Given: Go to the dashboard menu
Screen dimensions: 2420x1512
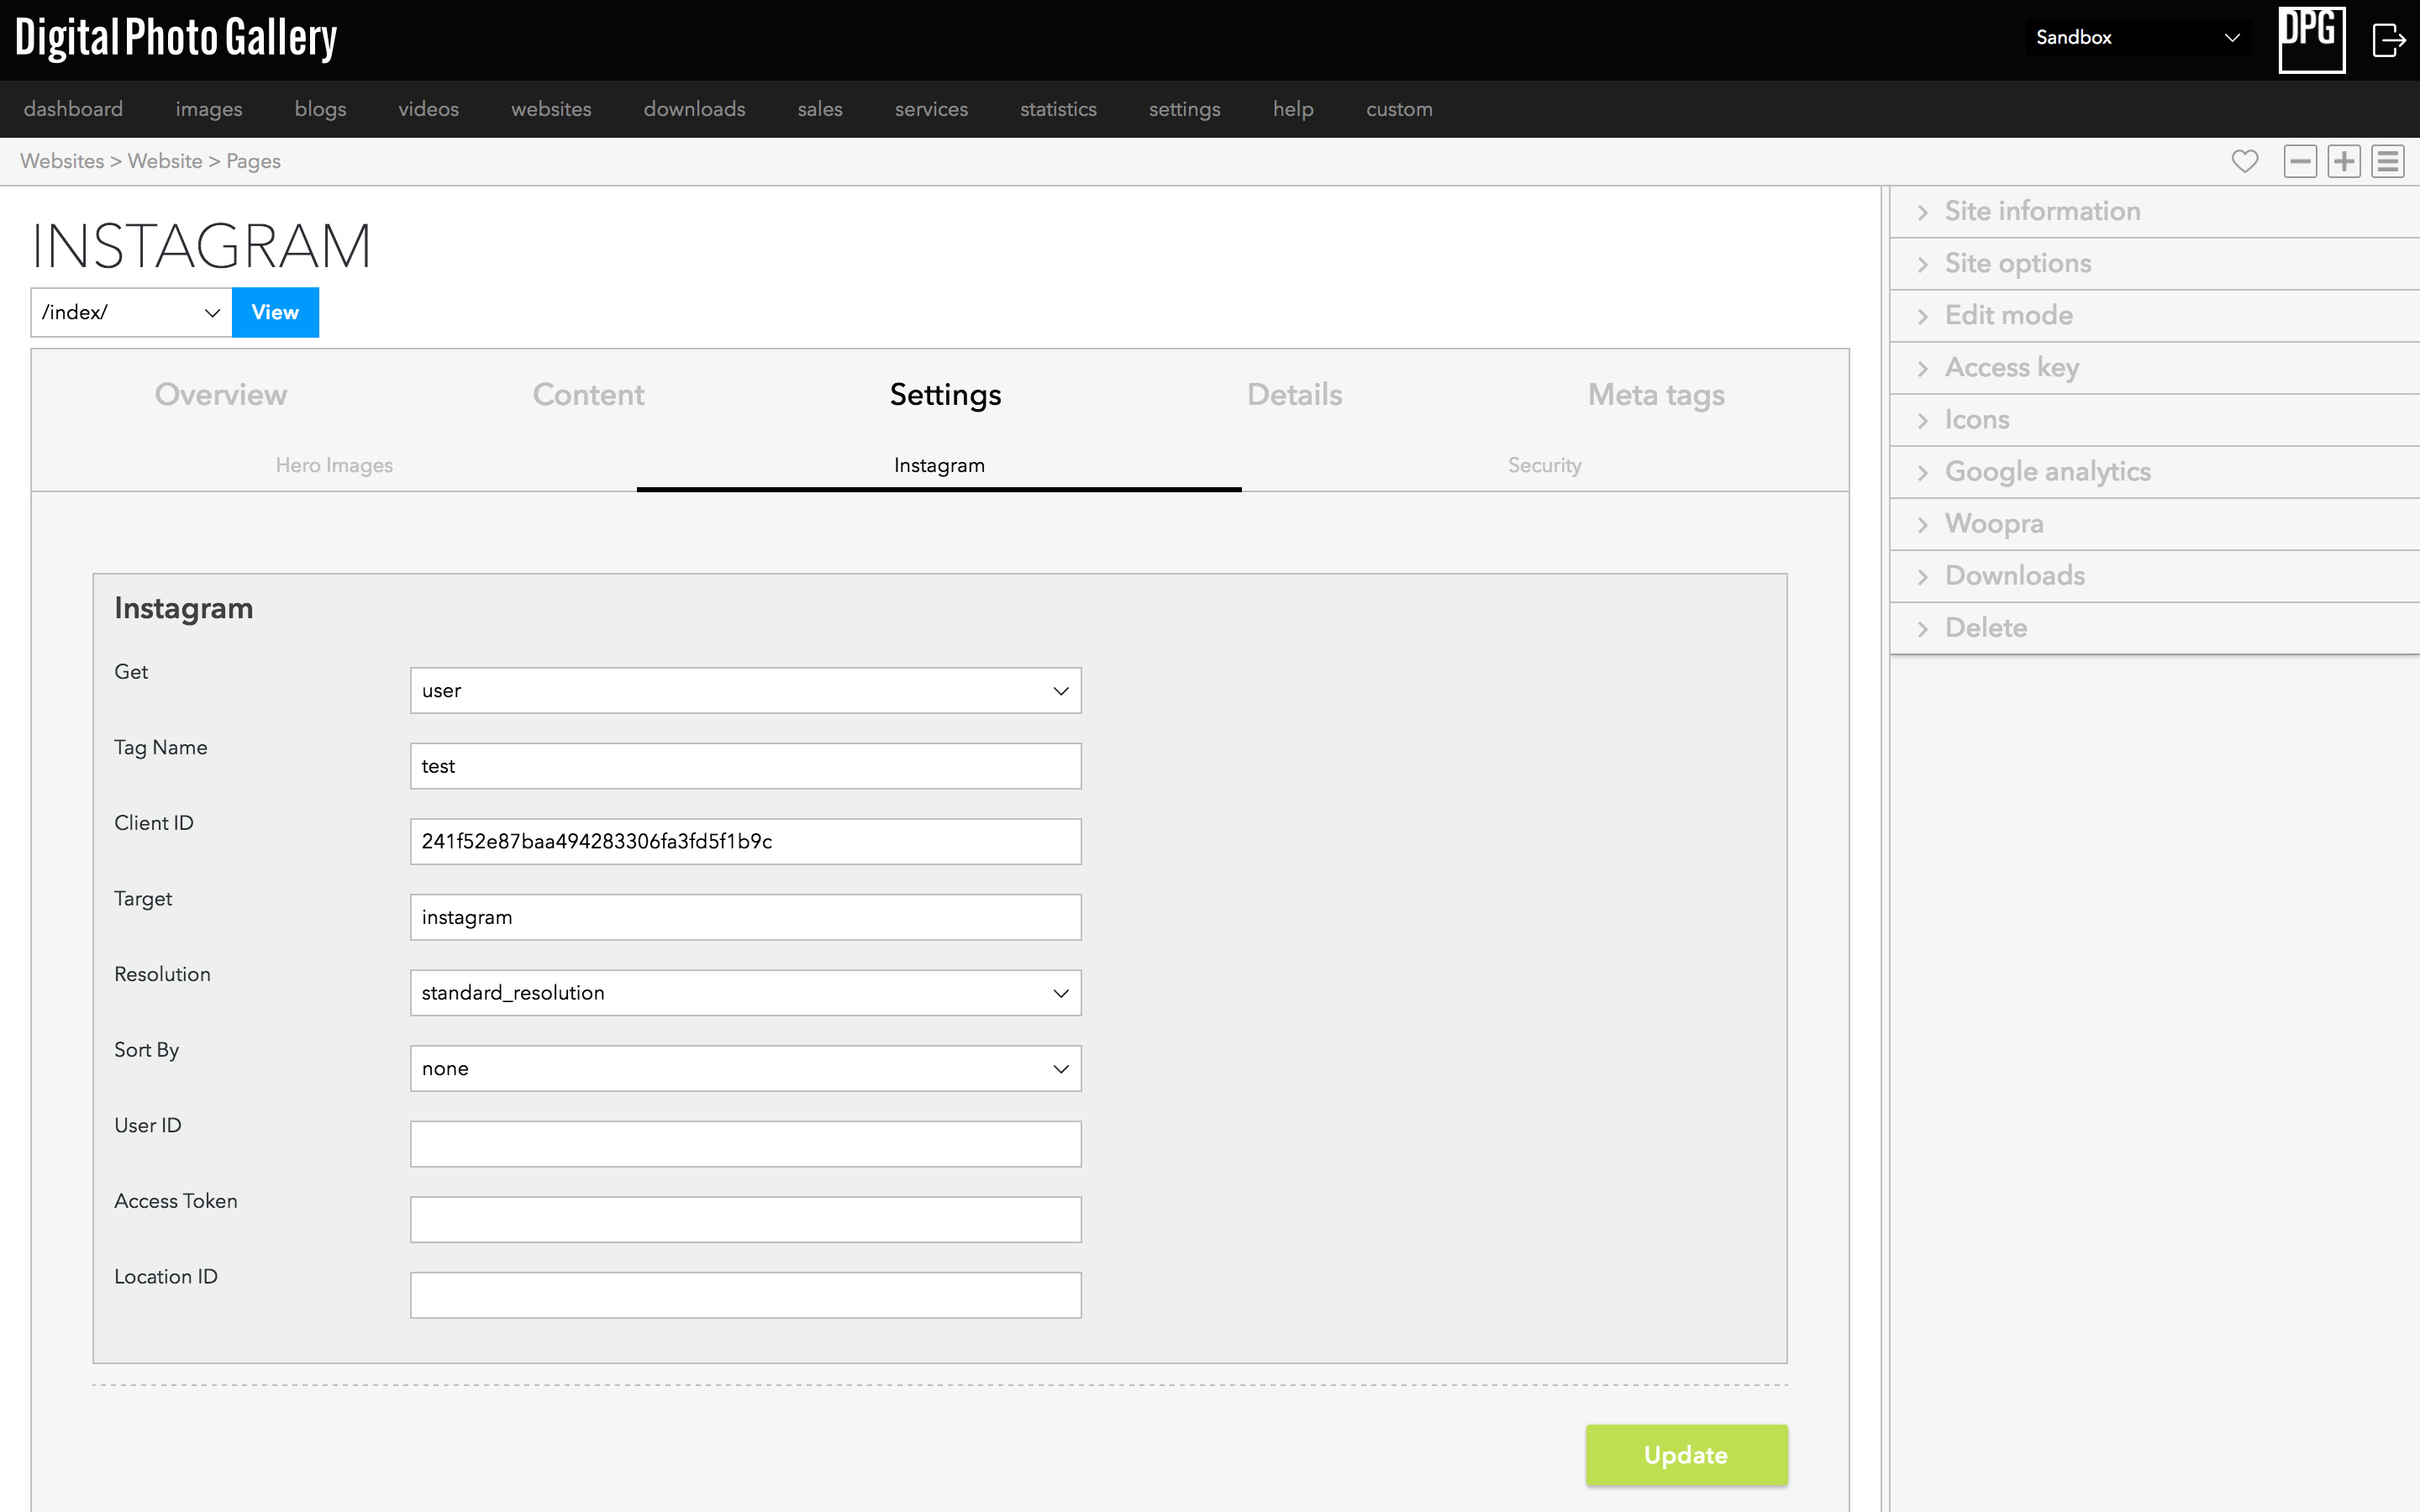Looking at the screenshot, I should click(73, 109).
